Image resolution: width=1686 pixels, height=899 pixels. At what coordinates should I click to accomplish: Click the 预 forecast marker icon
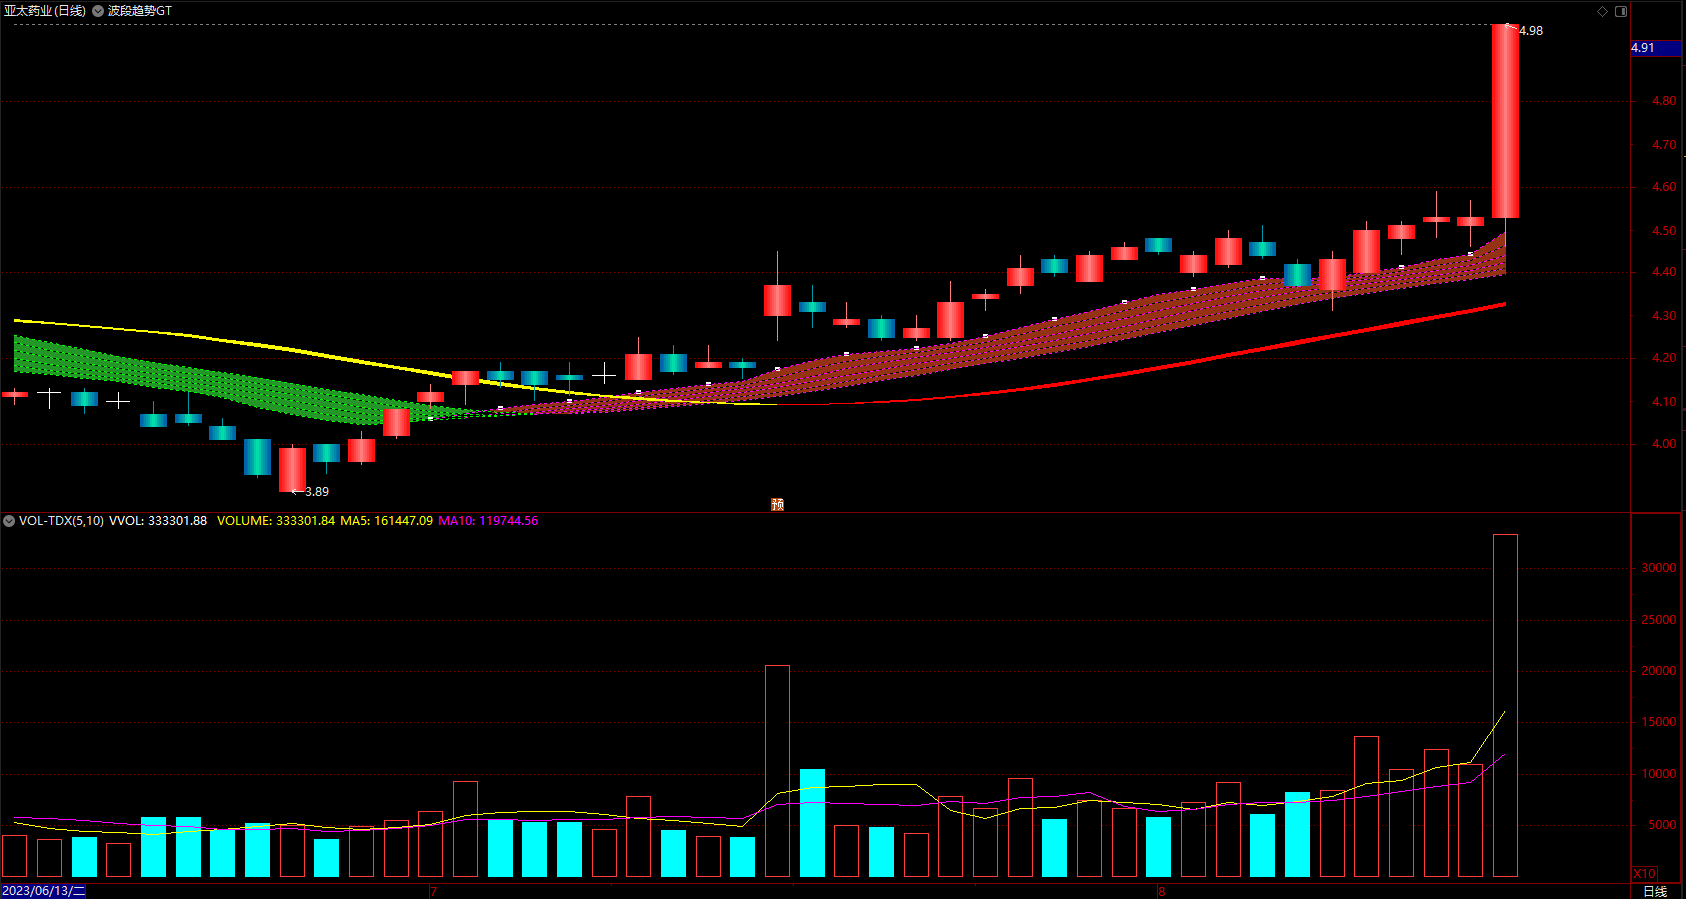click(x=777, y=504)
